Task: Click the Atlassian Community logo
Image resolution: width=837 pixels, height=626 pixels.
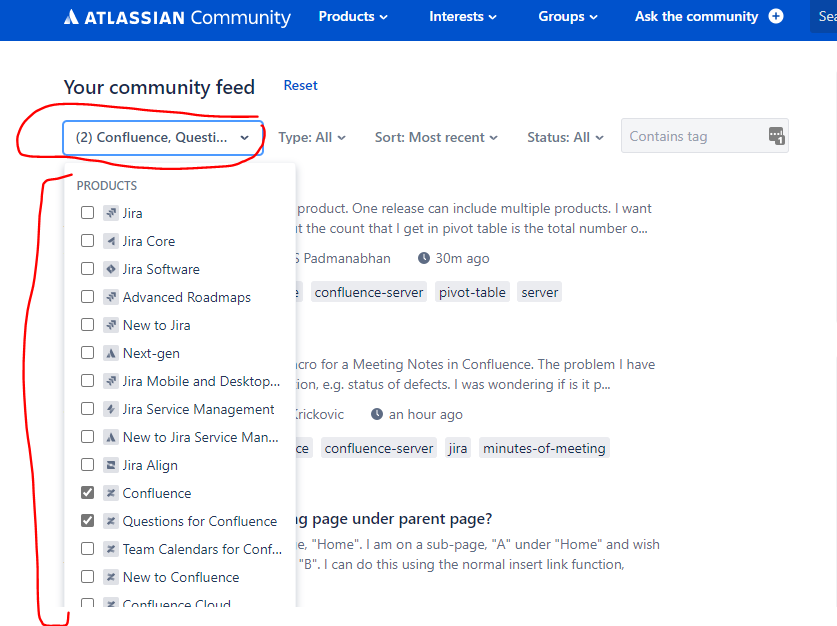Action: click(177, 17)
